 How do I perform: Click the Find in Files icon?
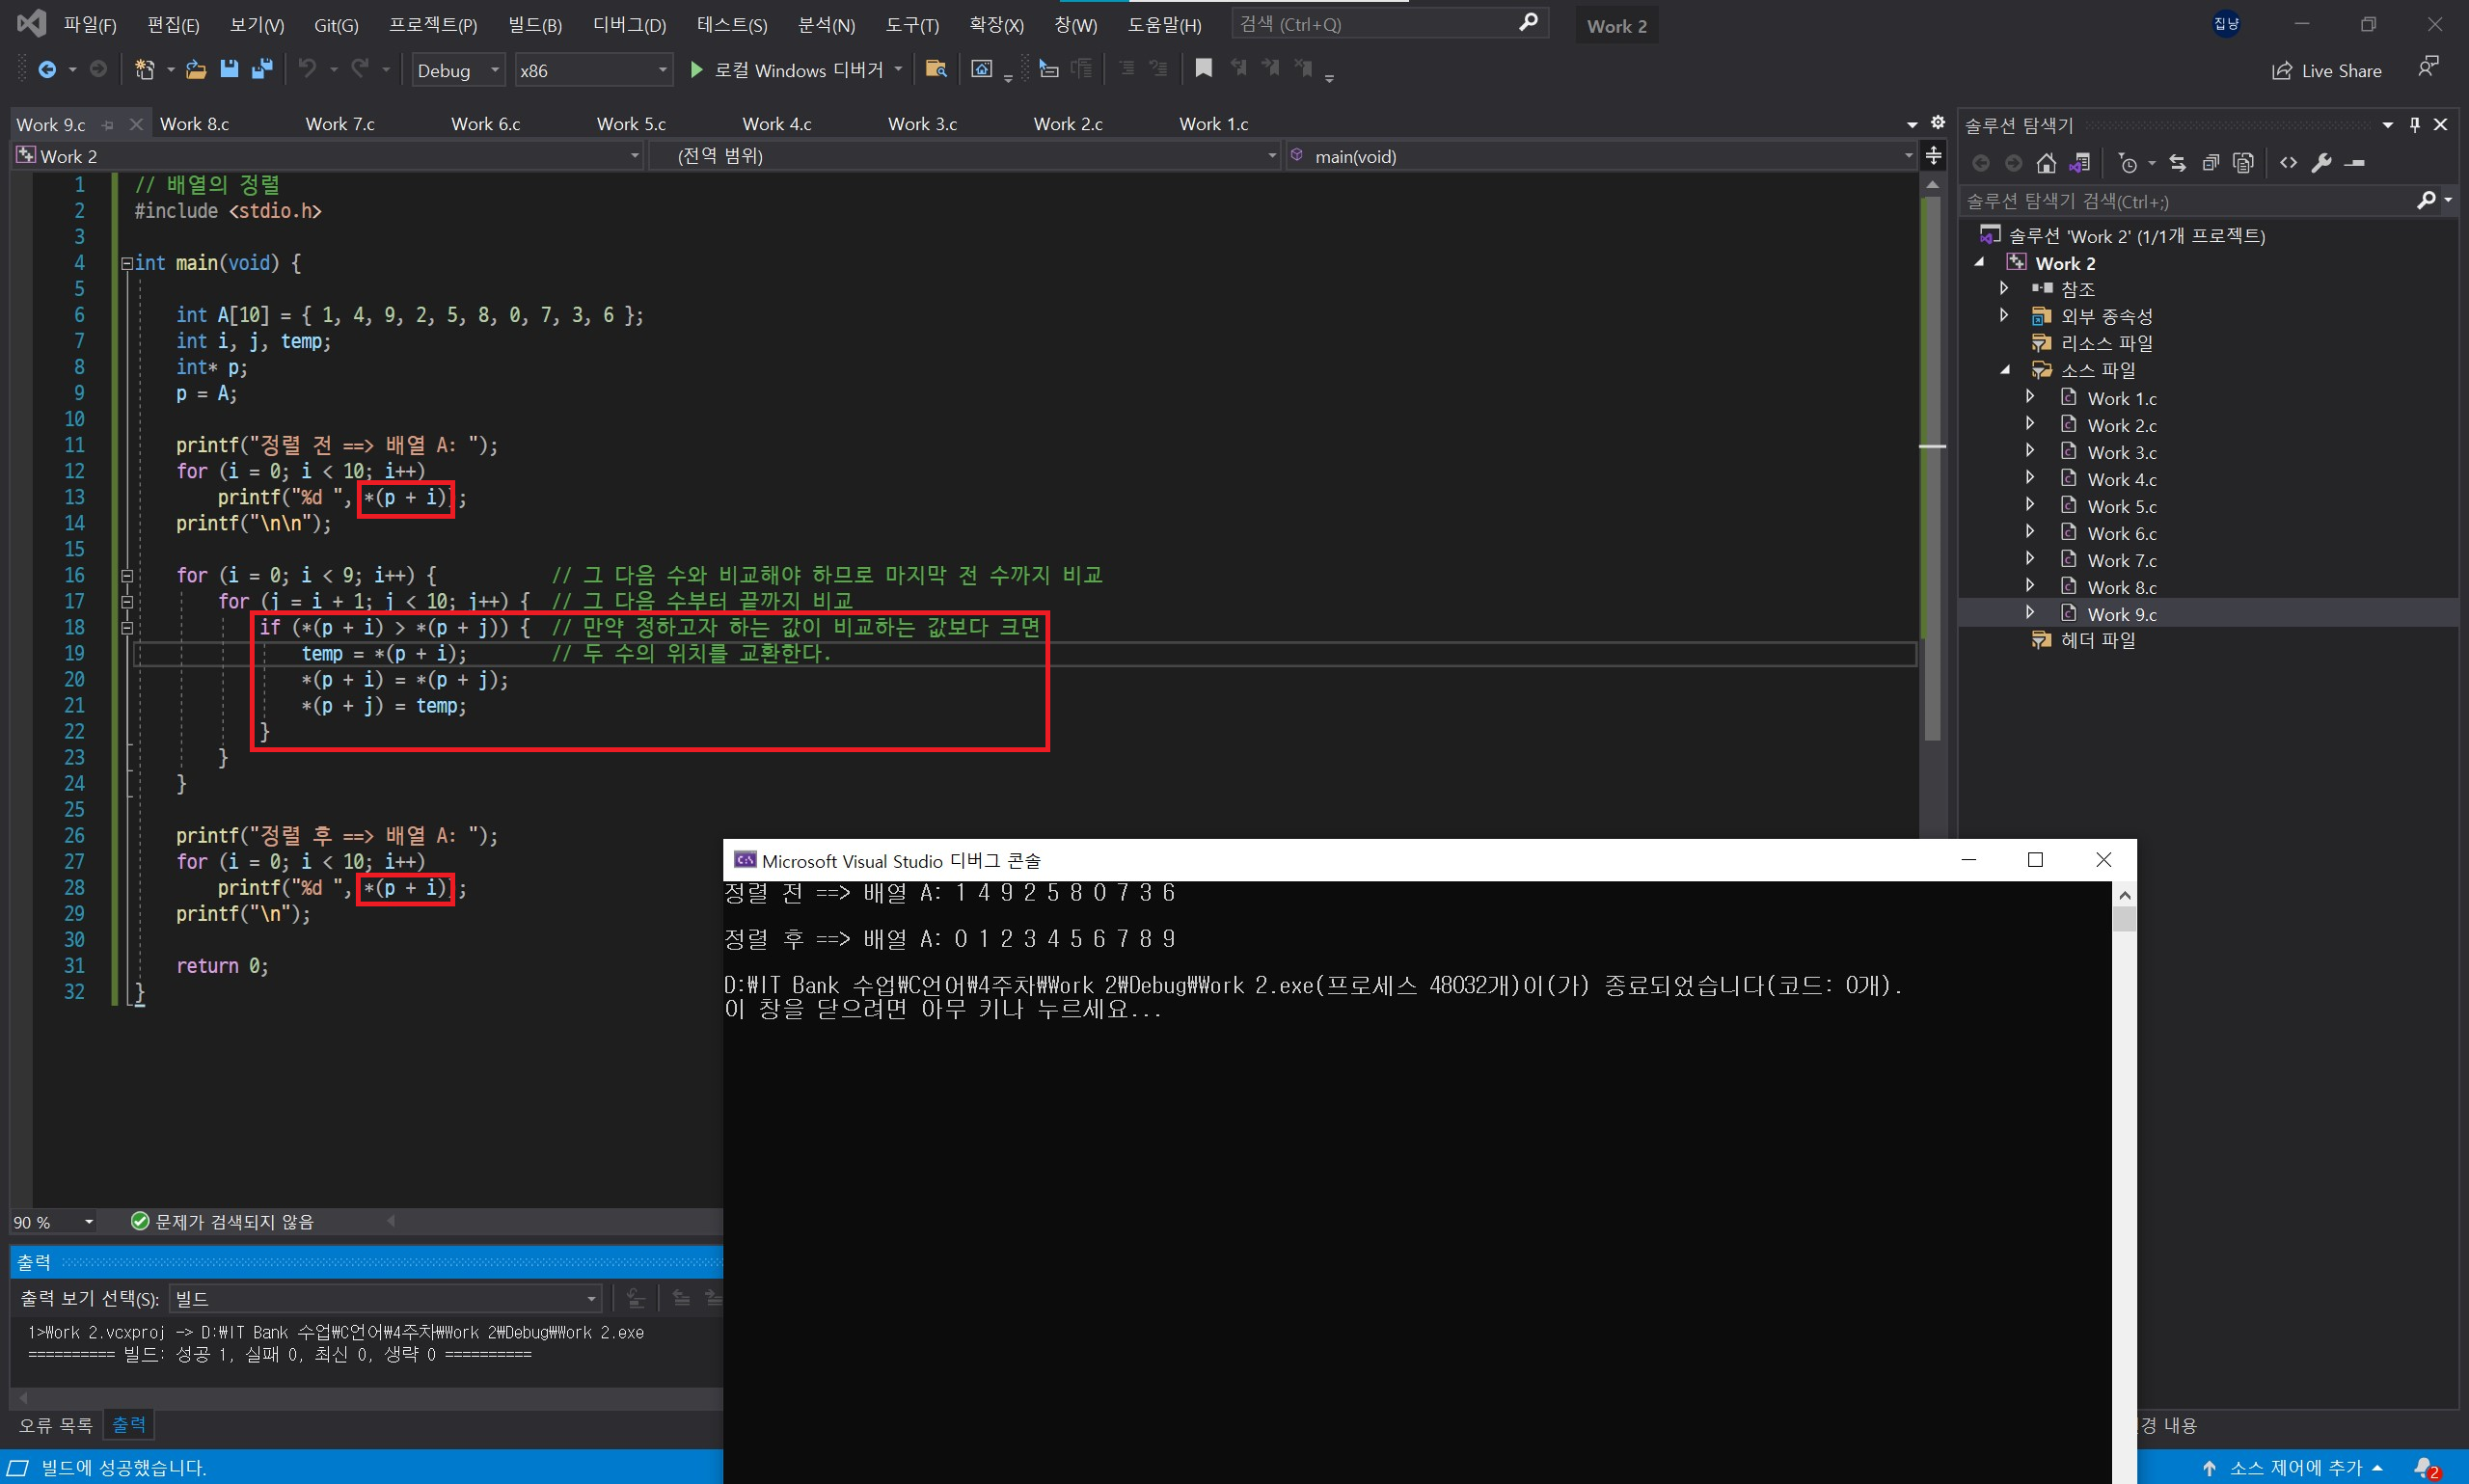click(x=936, y=68)
